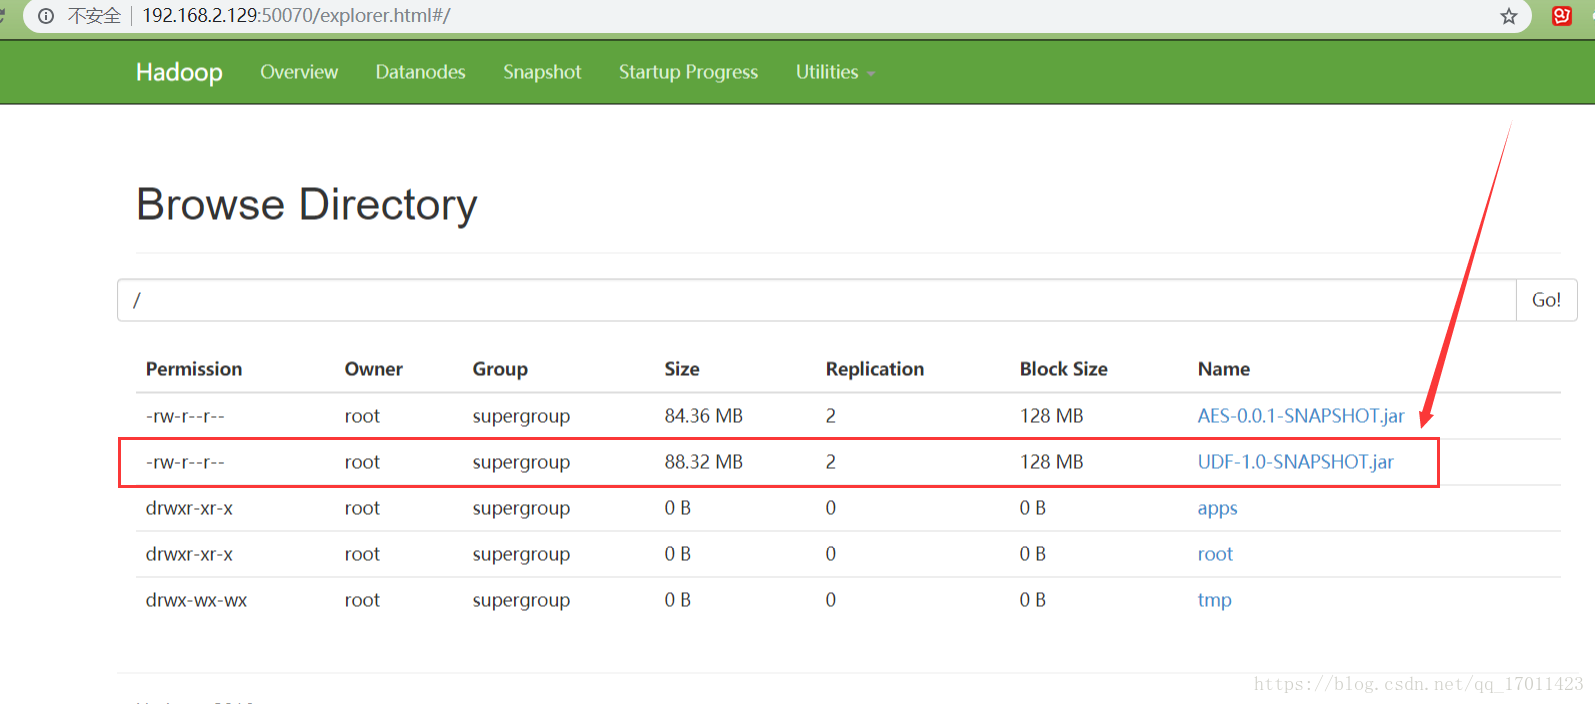Click the Group column header
1595x704 pixels.
pos(500,369)
